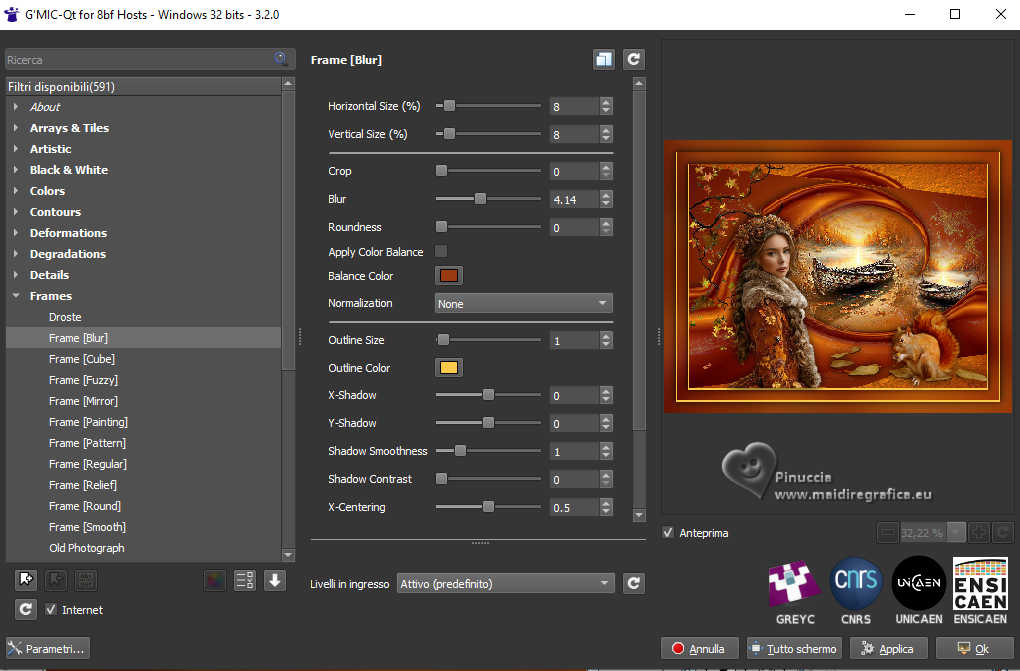The width and height of the screenshot is (1020, 671).
Task: Click color selection mode icon under filter list
Action: point(215,580)
